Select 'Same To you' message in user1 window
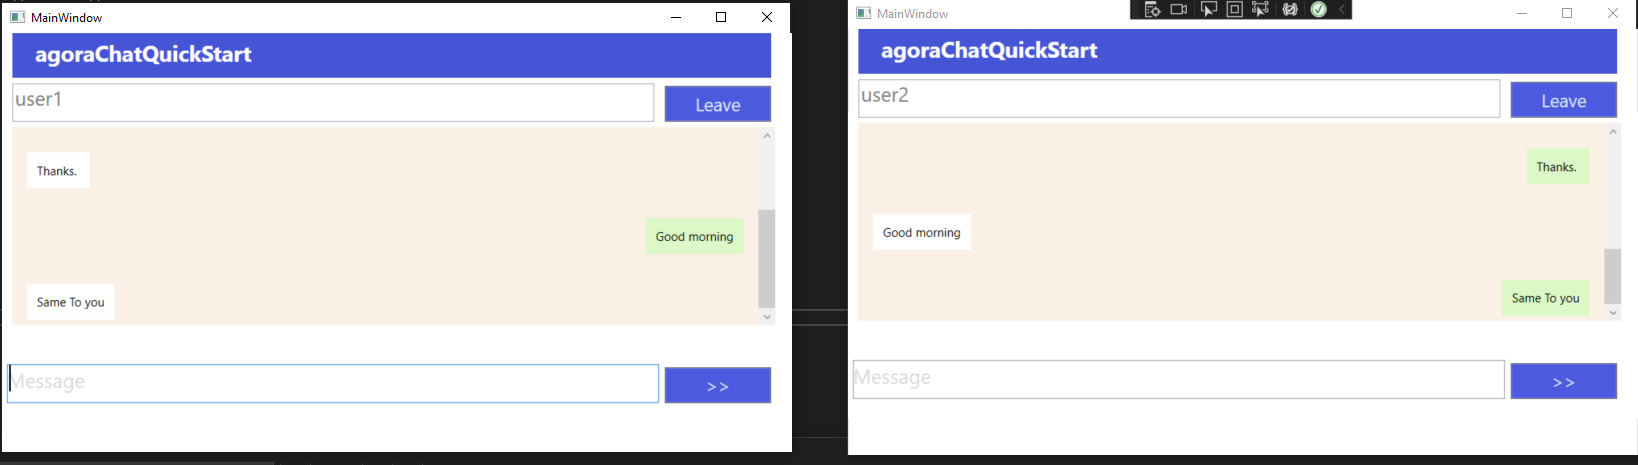The image size is (1638, 465). 71,302
